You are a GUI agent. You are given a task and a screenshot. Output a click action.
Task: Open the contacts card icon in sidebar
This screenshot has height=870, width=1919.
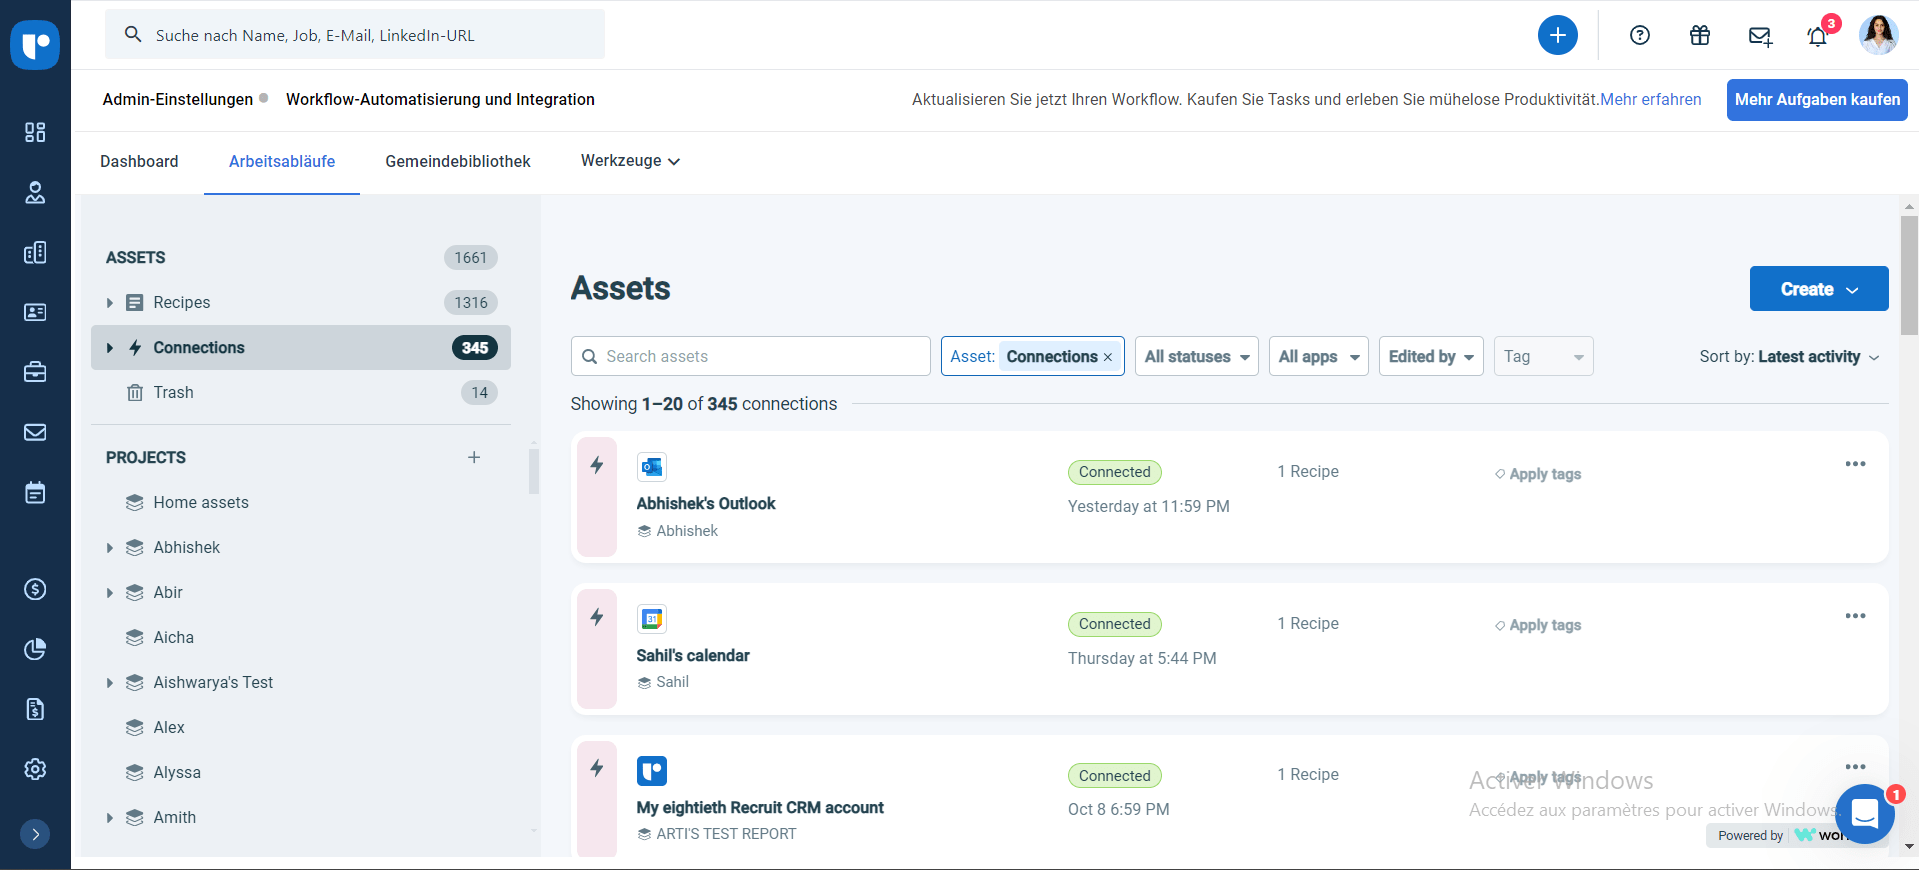35,312
